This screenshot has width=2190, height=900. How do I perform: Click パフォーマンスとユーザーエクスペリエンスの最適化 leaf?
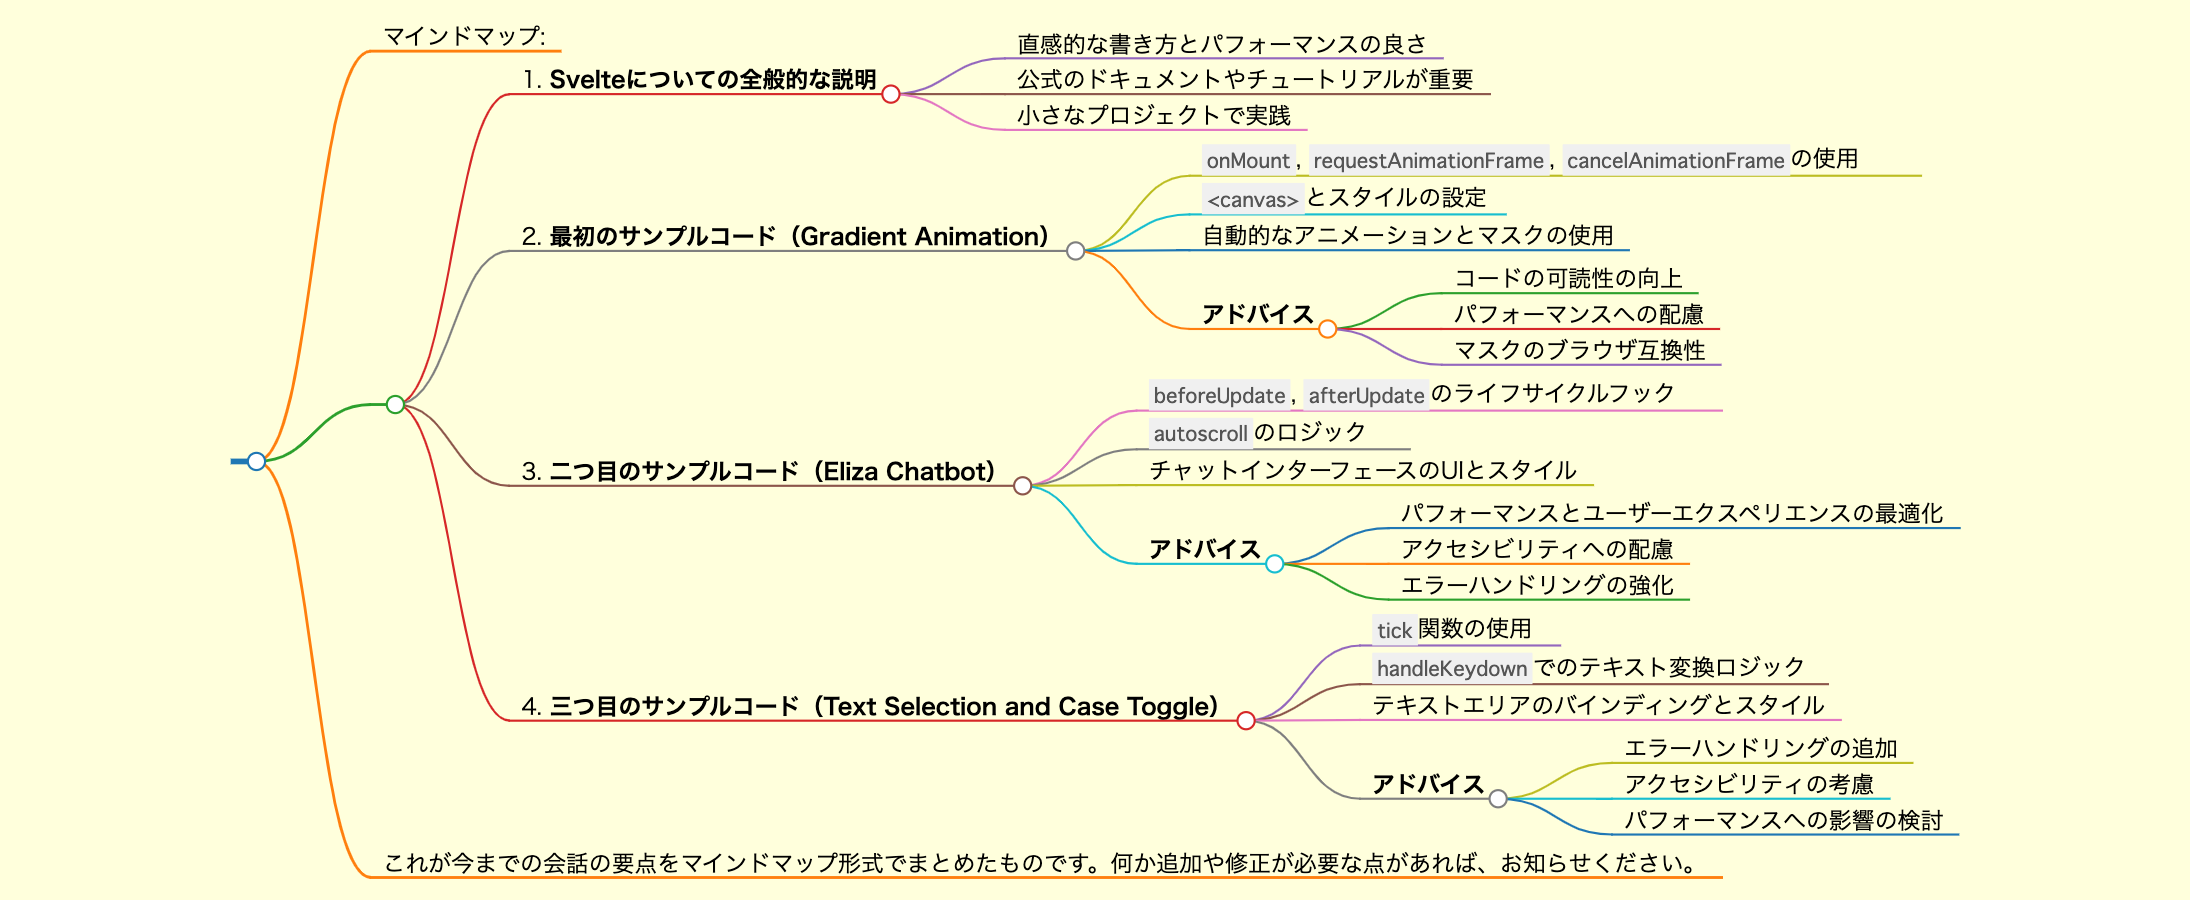pos(1672,513)
